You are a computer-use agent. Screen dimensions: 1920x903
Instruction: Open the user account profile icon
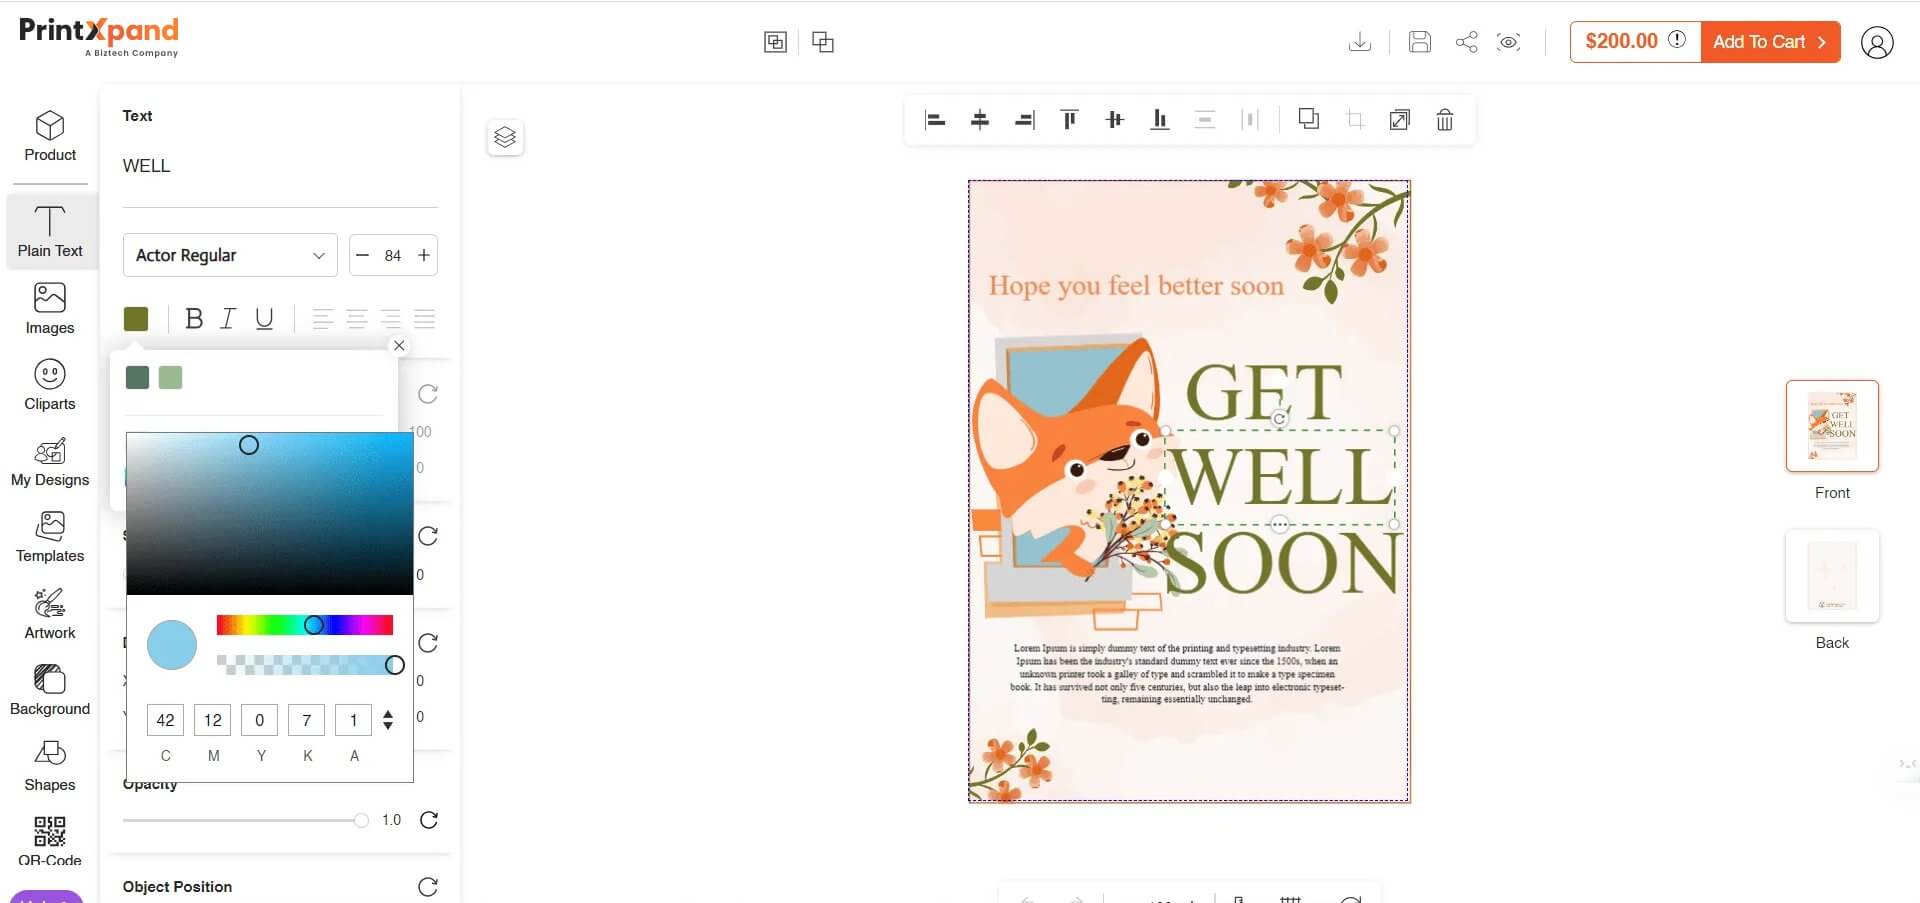click(1876, 42)
